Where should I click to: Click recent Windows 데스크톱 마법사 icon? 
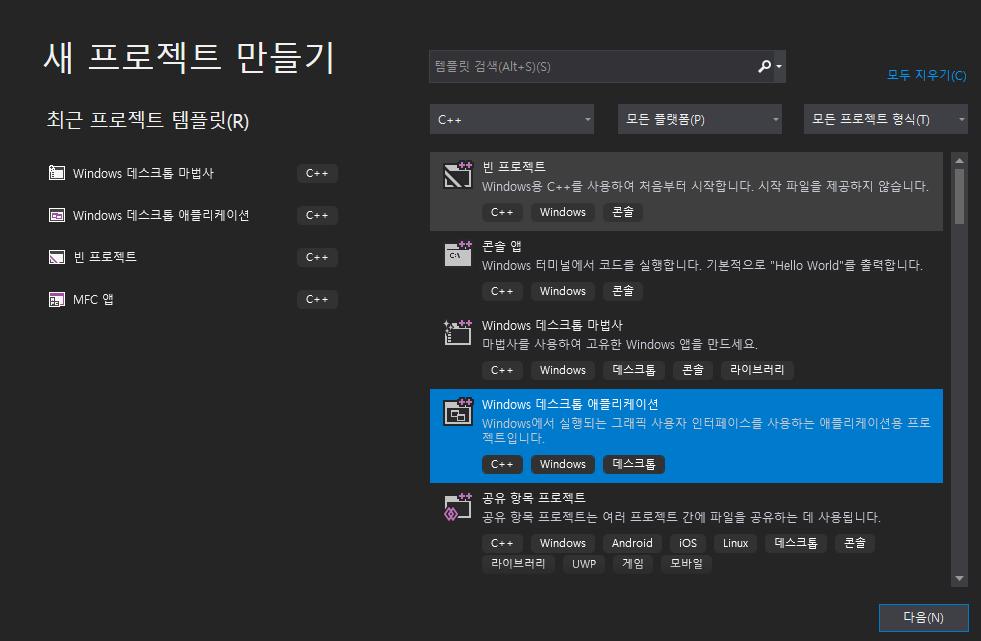pyautogui.click(x=57, y=173)
